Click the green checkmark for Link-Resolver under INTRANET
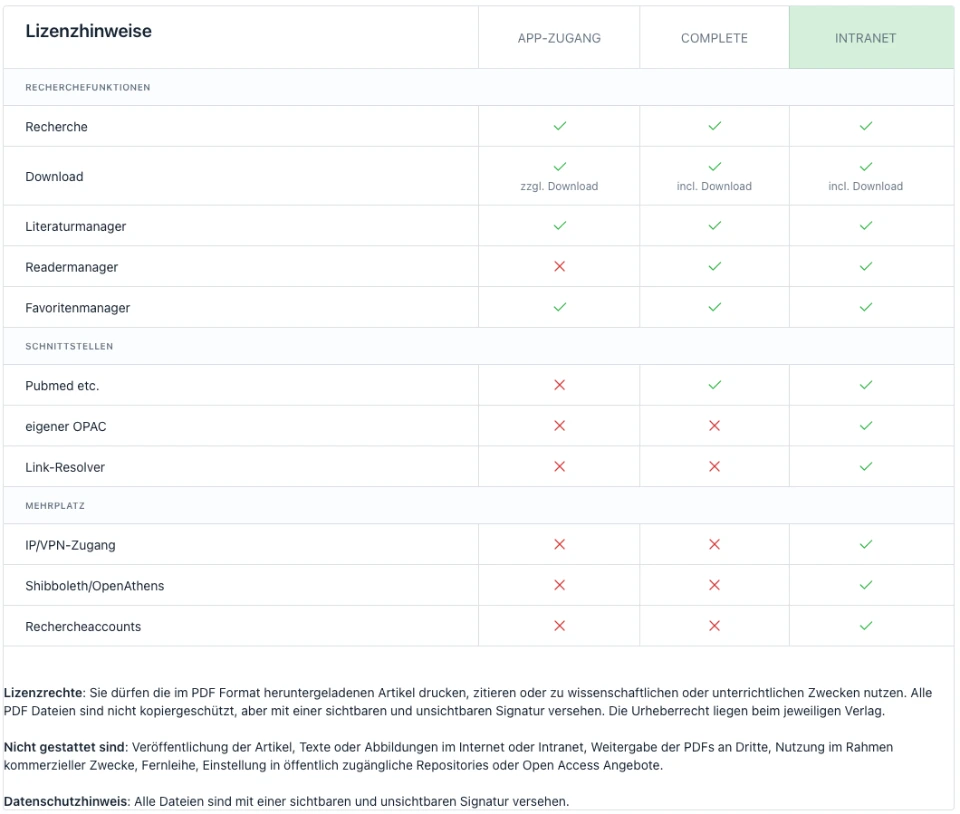 [866, 467]
